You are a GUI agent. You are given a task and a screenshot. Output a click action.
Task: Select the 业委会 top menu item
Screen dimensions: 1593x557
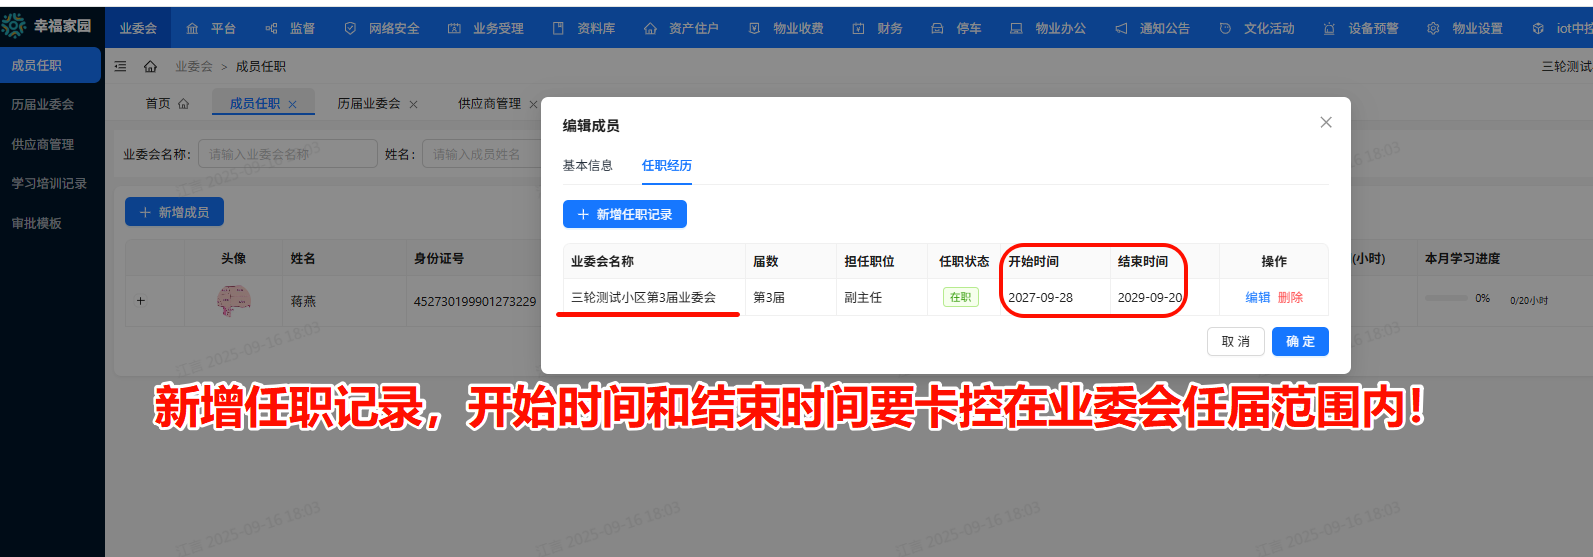(138, 28)
